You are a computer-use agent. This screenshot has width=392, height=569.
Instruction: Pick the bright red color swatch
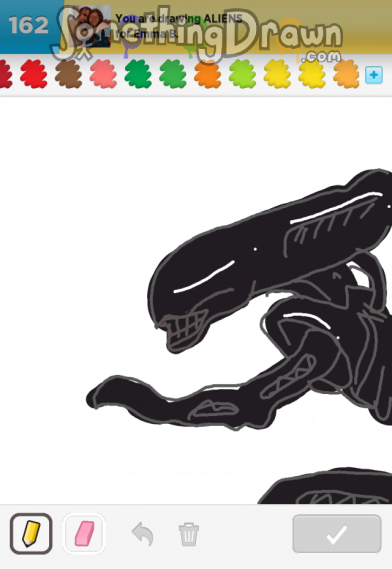[34, 74]
